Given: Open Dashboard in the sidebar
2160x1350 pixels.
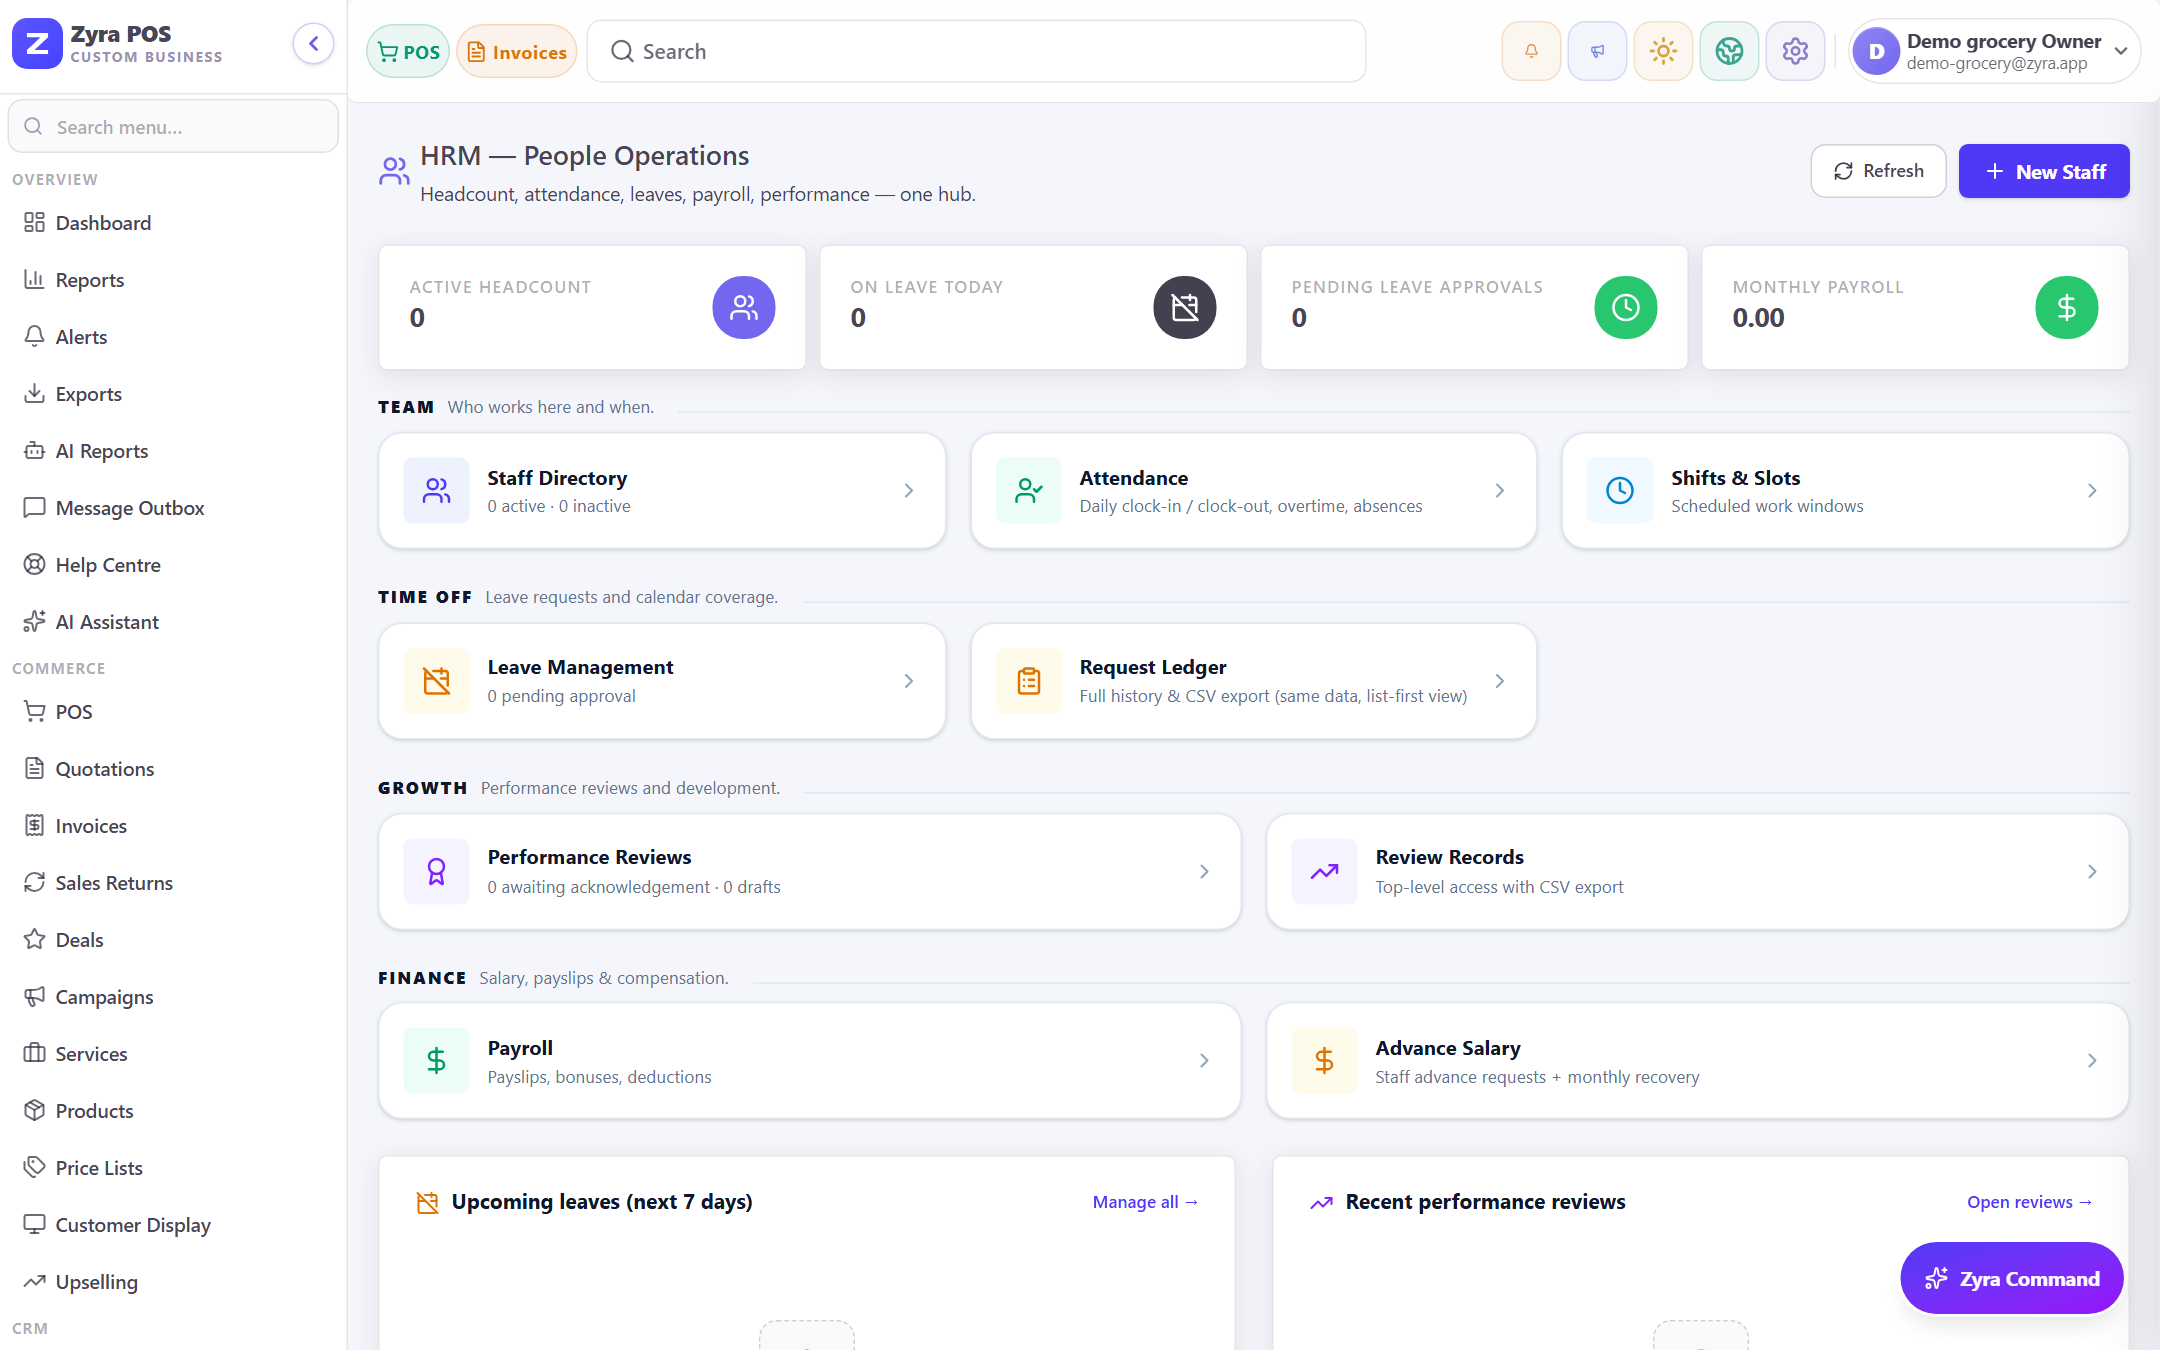Looking at the screenshot, I should (x=173, y=223).
